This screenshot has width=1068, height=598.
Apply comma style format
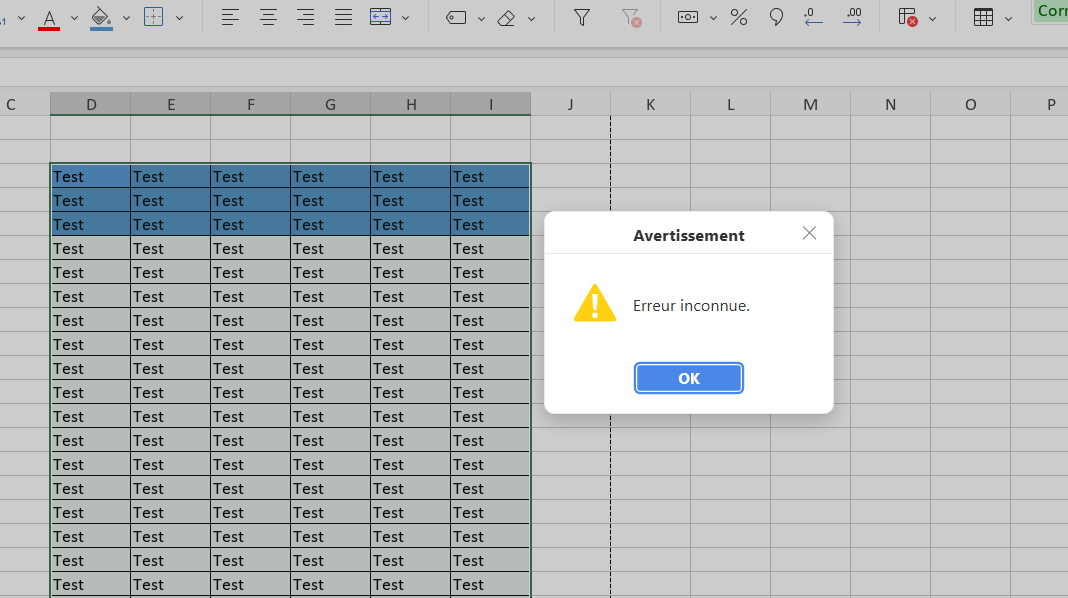click(776, 18)
